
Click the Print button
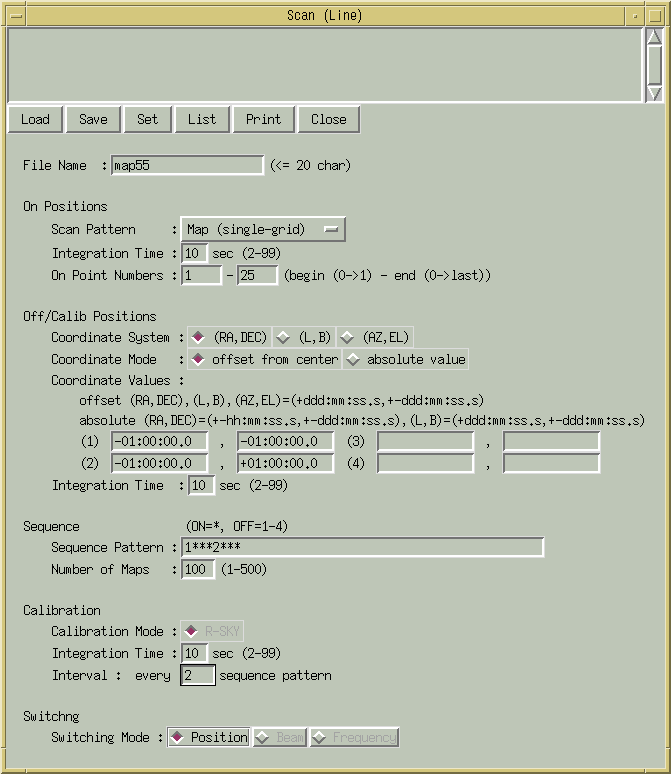tap(264, 120)
